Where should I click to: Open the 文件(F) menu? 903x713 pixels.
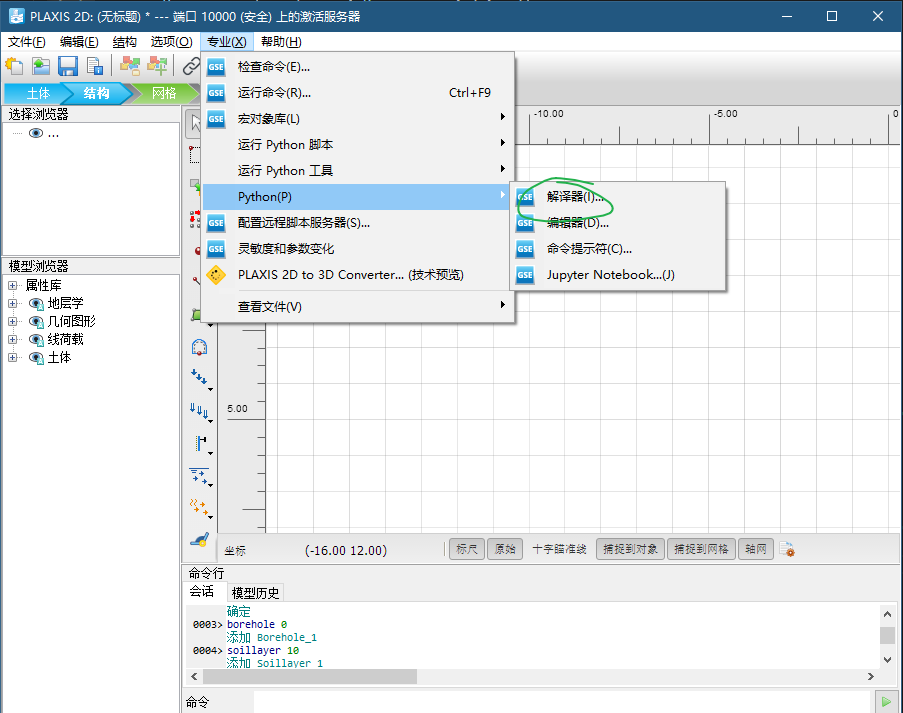tap(26, 41)
